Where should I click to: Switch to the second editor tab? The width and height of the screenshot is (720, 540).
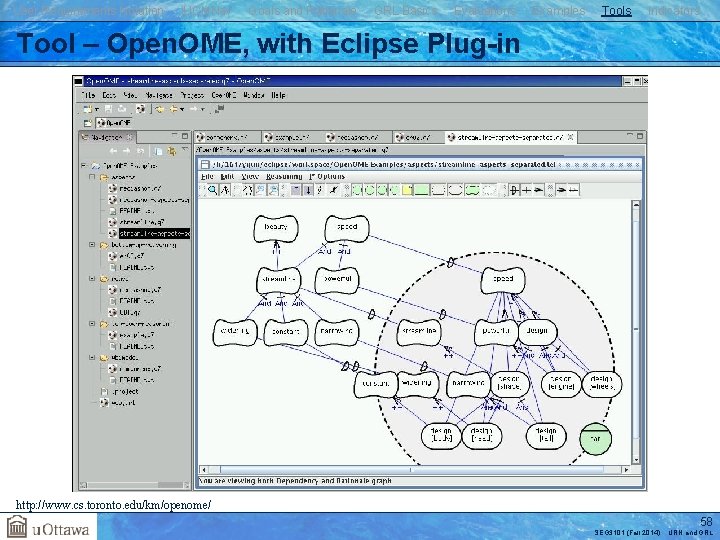tap(292, 137)
